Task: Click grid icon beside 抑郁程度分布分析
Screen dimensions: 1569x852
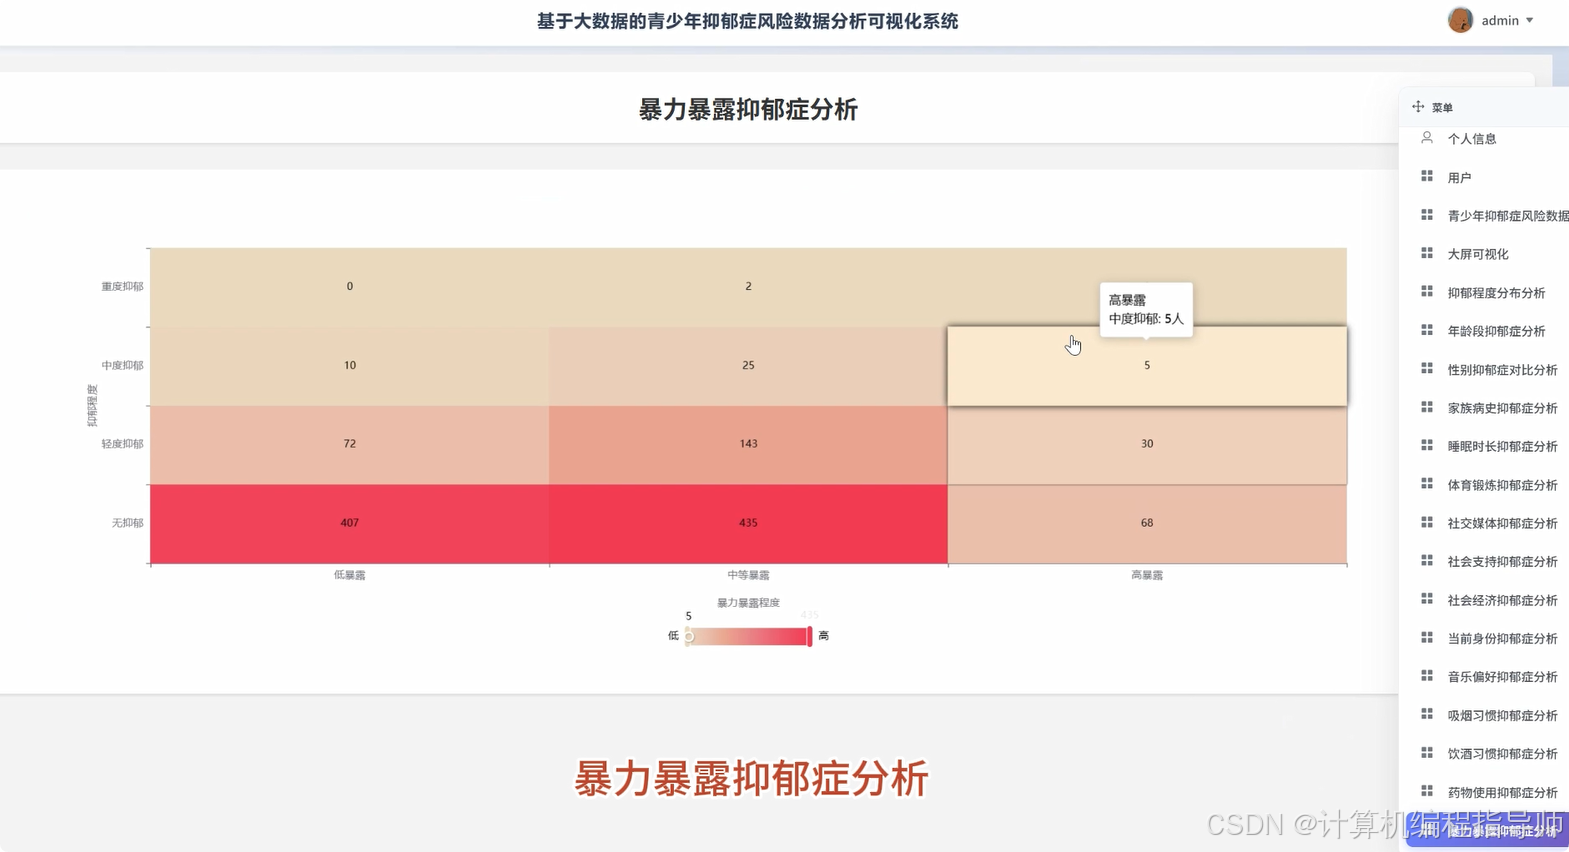Action: [1427, 292]
